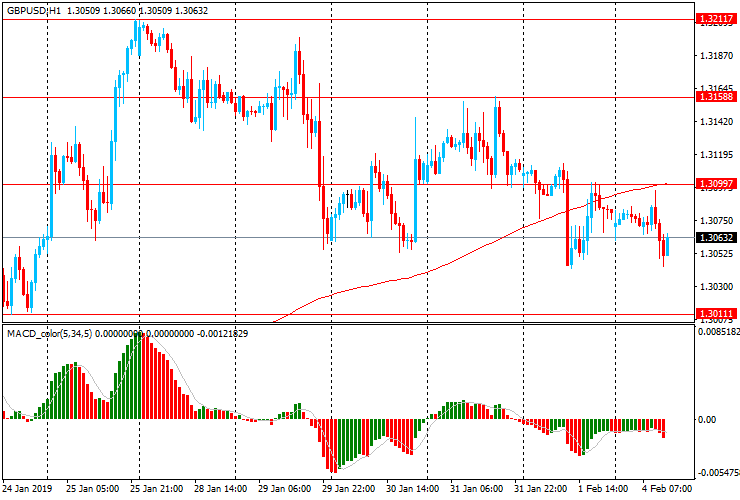Click the 30 Jan 14:00 time label
The image size is (740, 500).
coord(412,488)
